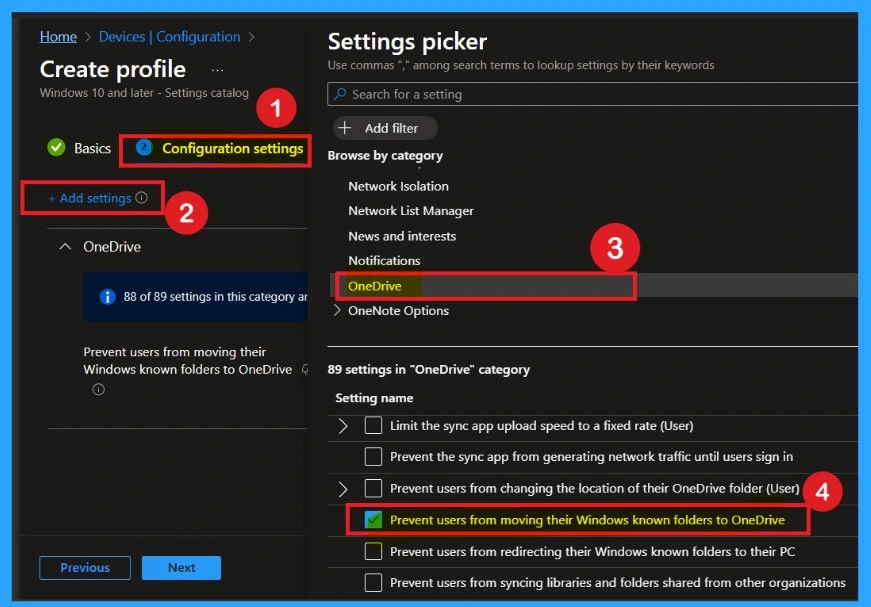Collapse the OneDrive section chevron
The image size is (871, 607).
[65, 247]
